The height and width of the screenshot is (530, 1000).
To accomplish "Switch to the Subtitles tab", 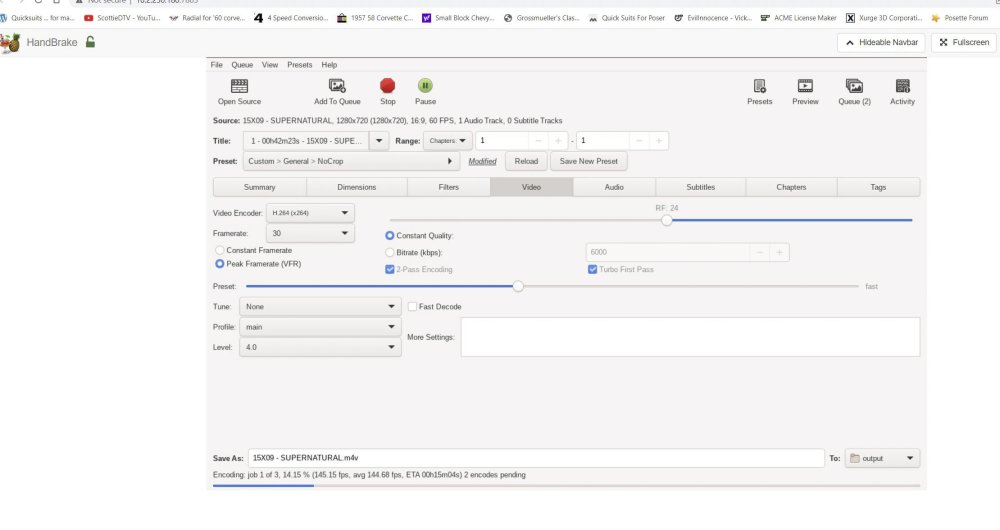I will tap(700, 187).
